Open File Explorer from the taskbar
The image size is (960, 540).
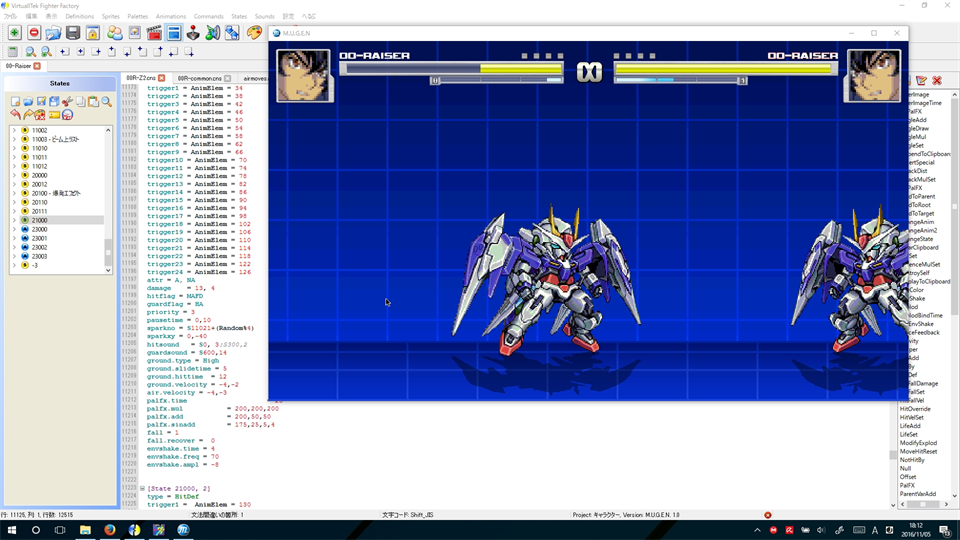pos(85,530)
